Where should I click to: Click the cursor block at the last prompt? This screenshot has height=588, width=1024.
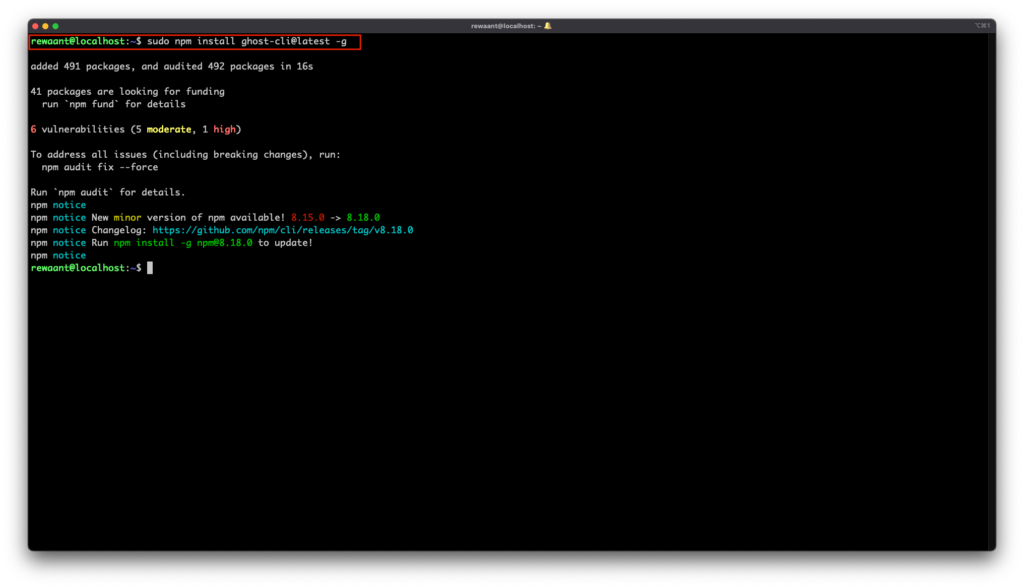(x=150, y=268)
